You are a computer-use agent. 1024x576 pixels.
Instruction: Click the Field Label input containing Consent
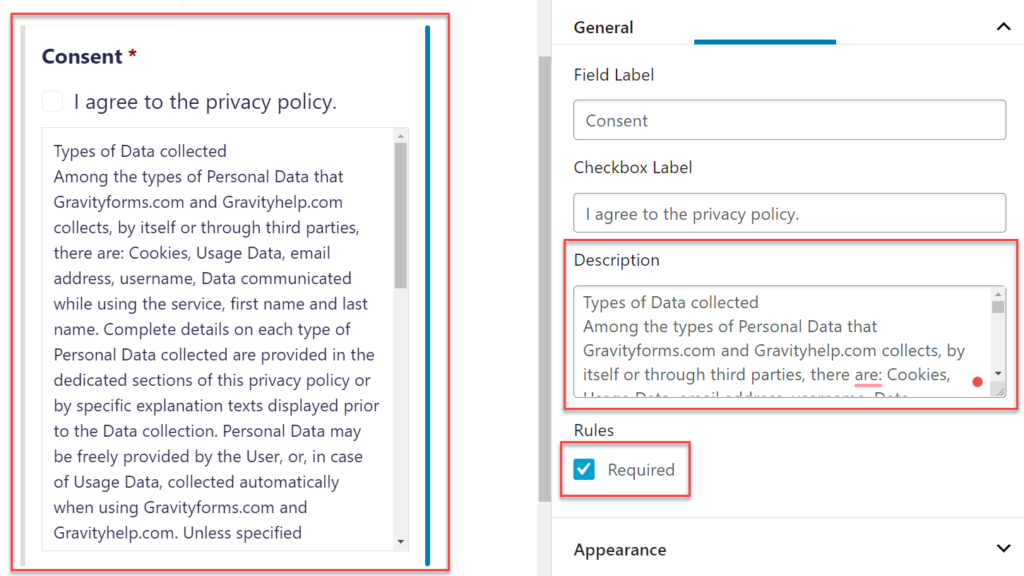[x=790, y=120]
